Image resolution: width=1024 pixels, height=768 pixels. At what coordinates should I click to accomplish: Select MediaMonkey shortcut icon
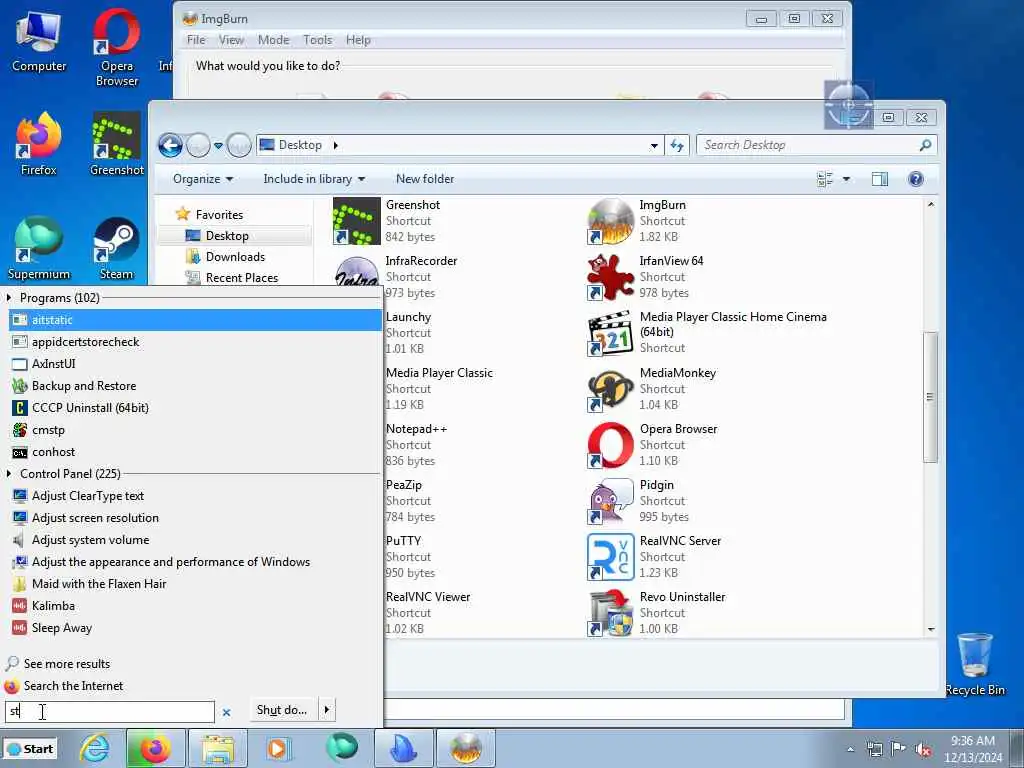[x=610, y=389]
